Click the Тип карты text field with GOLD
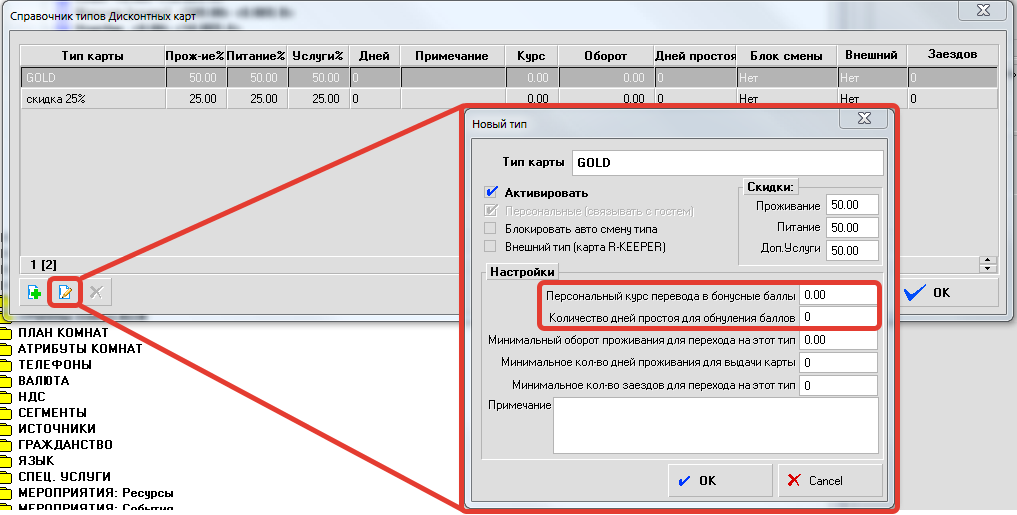The width and height of the screenshot is (1017, 515). tap(727, 163)
